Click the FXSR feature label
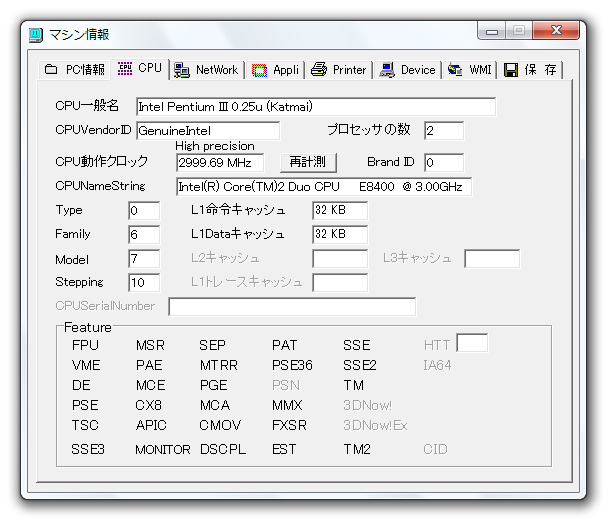610x523 pixels. 289,425
